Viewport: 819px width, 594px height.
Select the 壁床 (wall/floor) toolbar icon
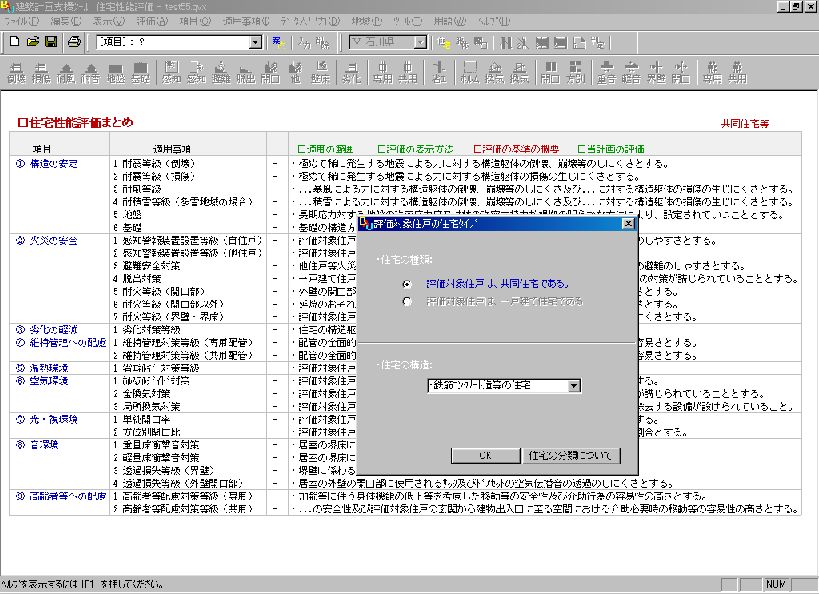pos(321,73)
